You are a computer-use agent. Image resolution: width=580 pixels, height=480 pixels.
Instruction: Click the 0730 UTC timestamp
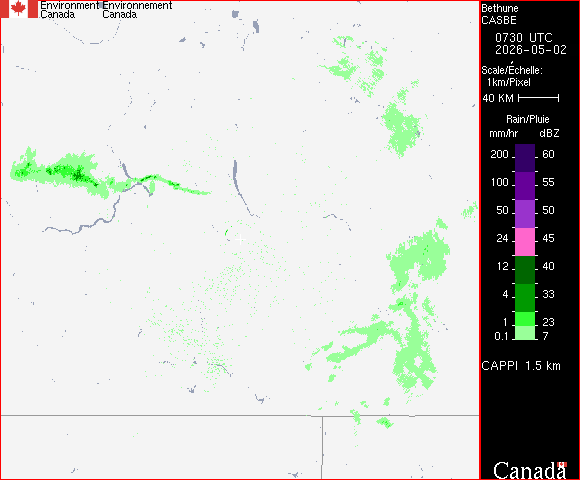523,38
